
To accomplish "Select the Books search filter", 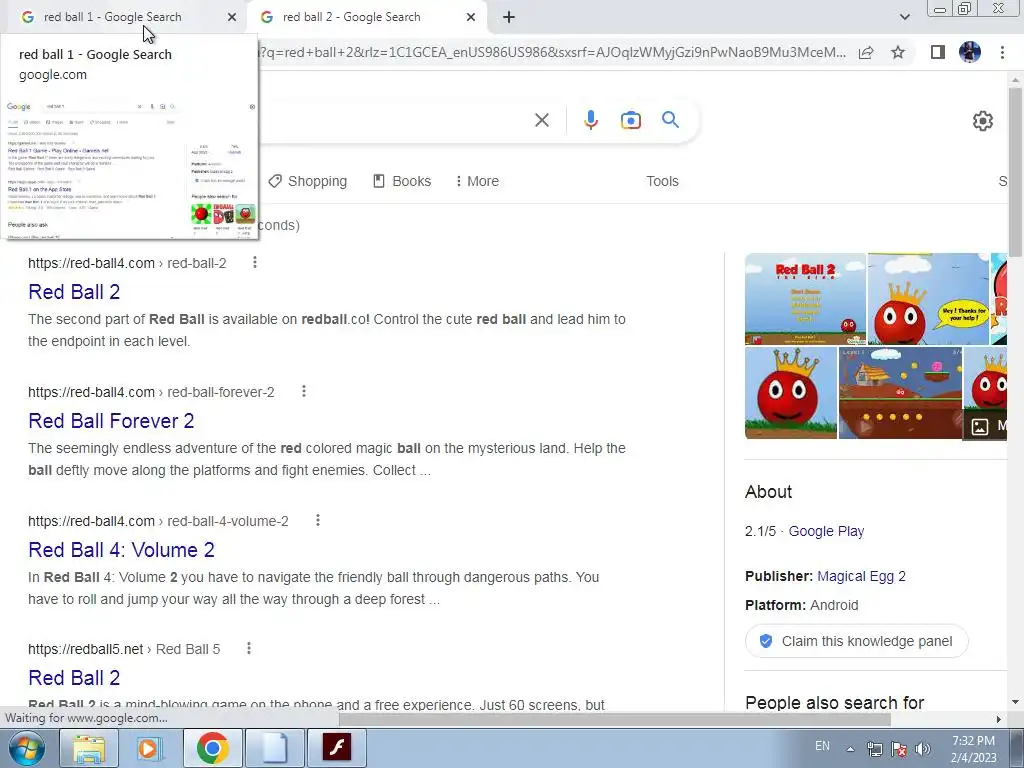I will point(402,181).
